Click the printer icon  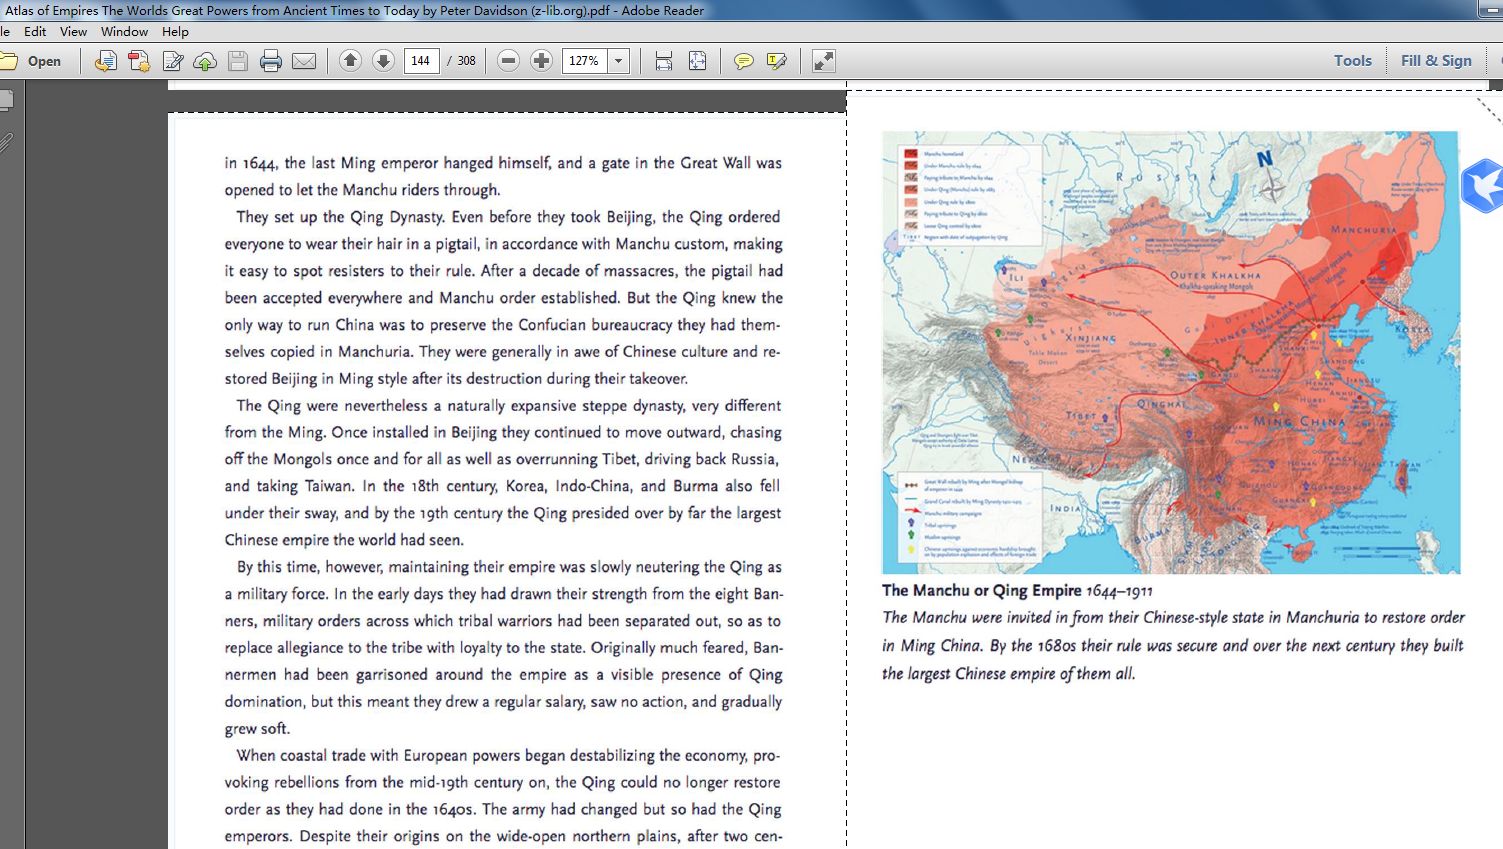270,61
